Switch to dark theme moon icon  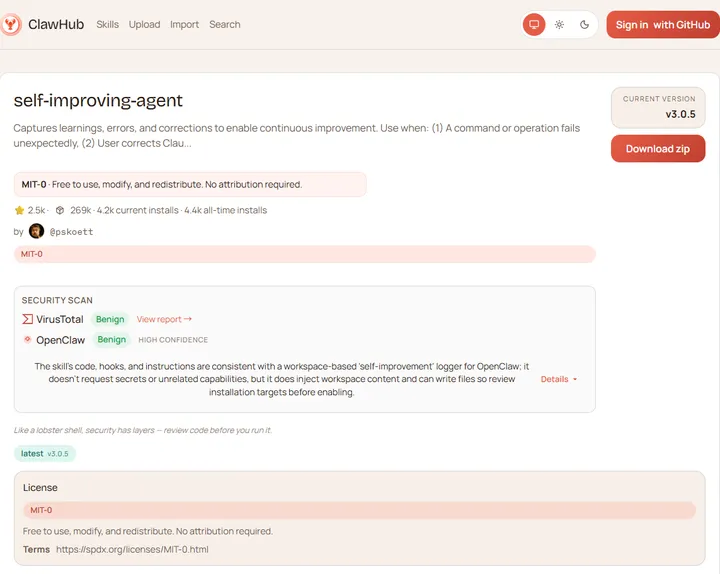(x=584, y=24)
